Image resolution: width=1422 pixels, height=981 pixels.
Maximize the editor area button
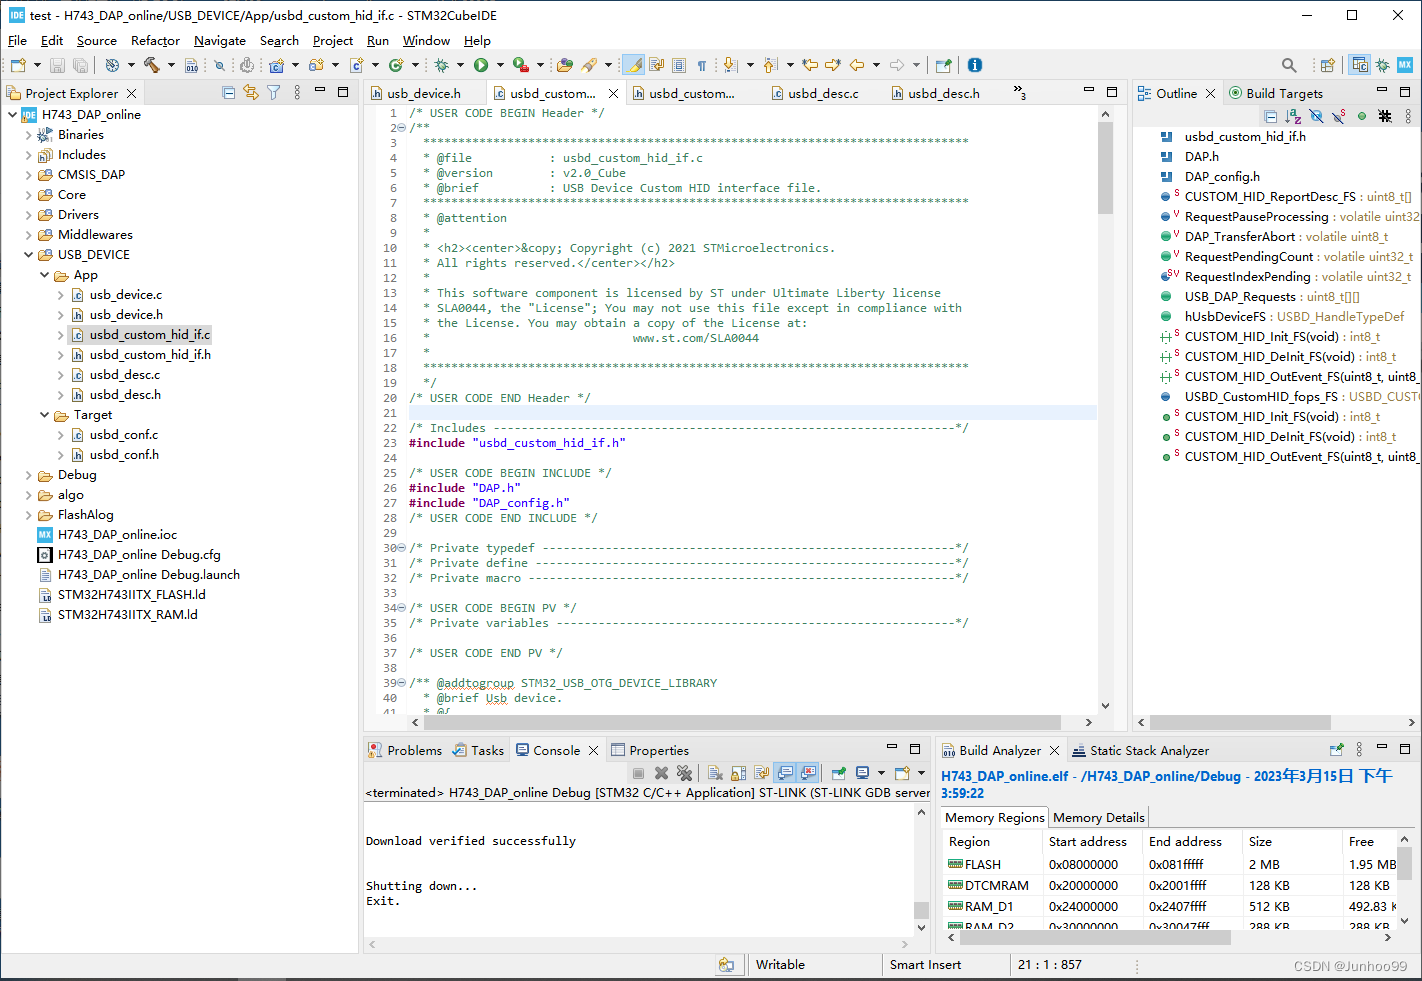1111,91
